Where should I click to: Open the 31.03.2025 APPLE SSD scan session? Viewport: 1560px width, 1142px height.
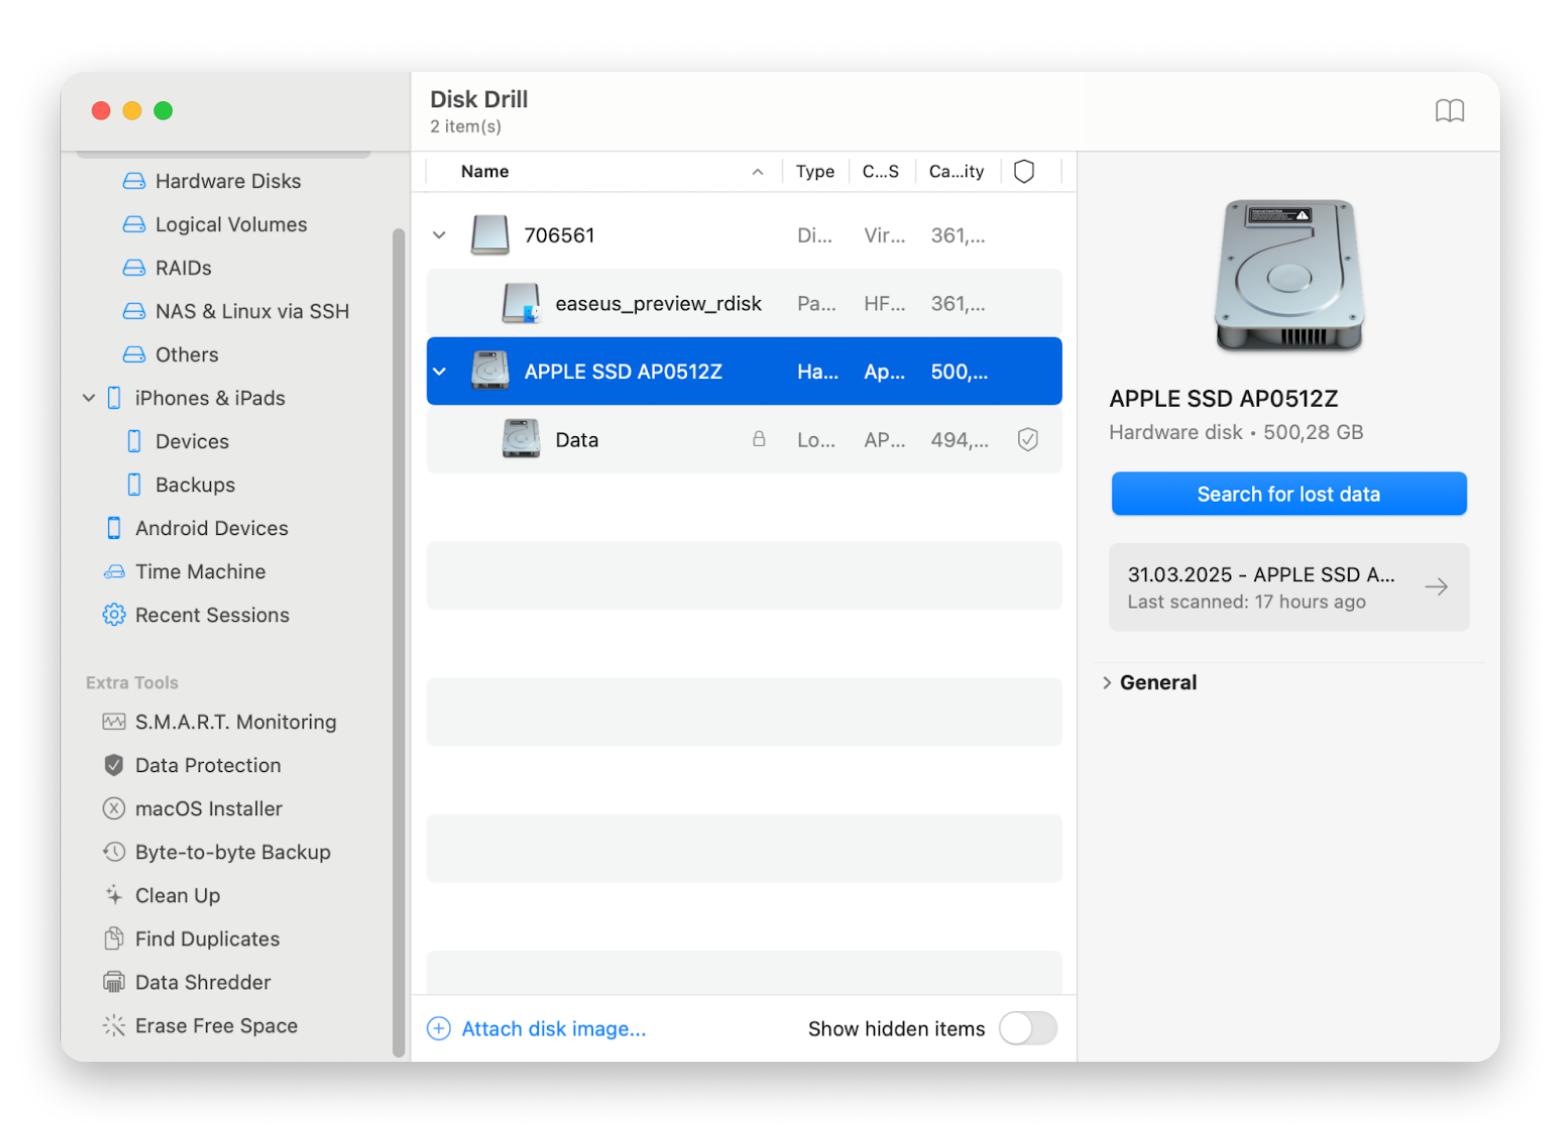1289,587
